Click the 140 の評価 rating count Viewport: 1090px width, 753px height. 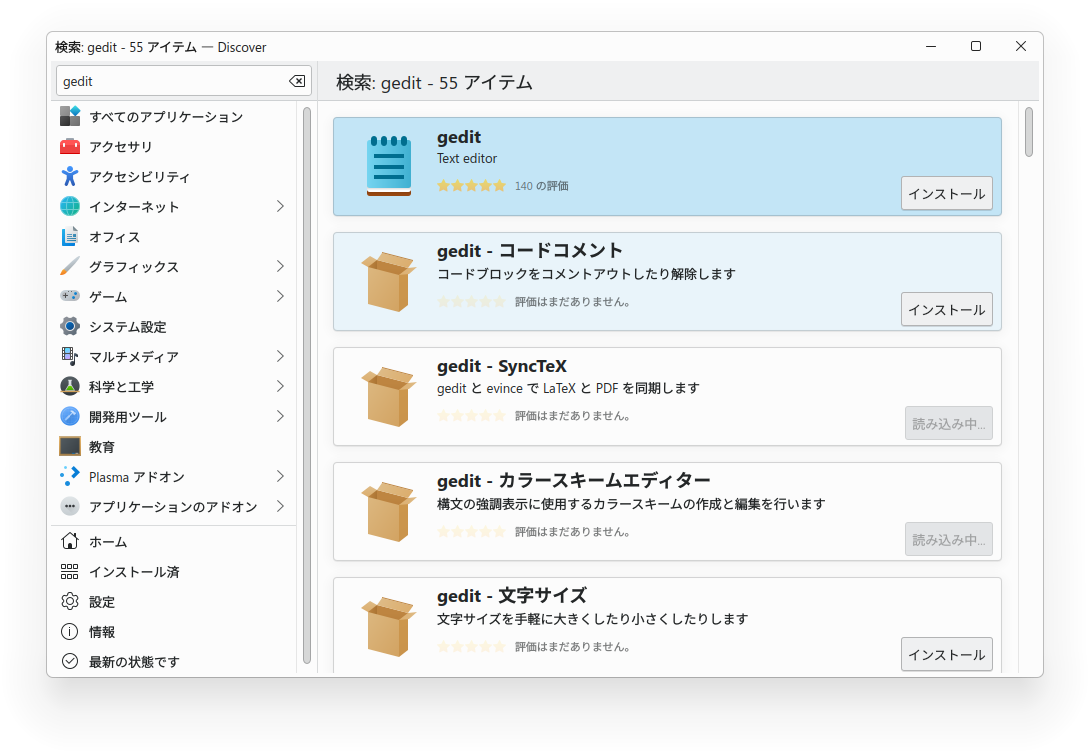(542, 186)
